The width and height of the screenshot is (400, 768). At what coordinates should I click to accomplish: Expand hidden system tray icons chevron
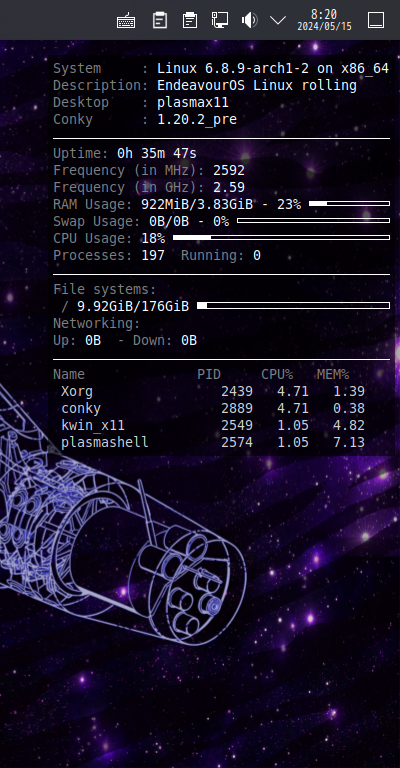[x=278, y=20]
